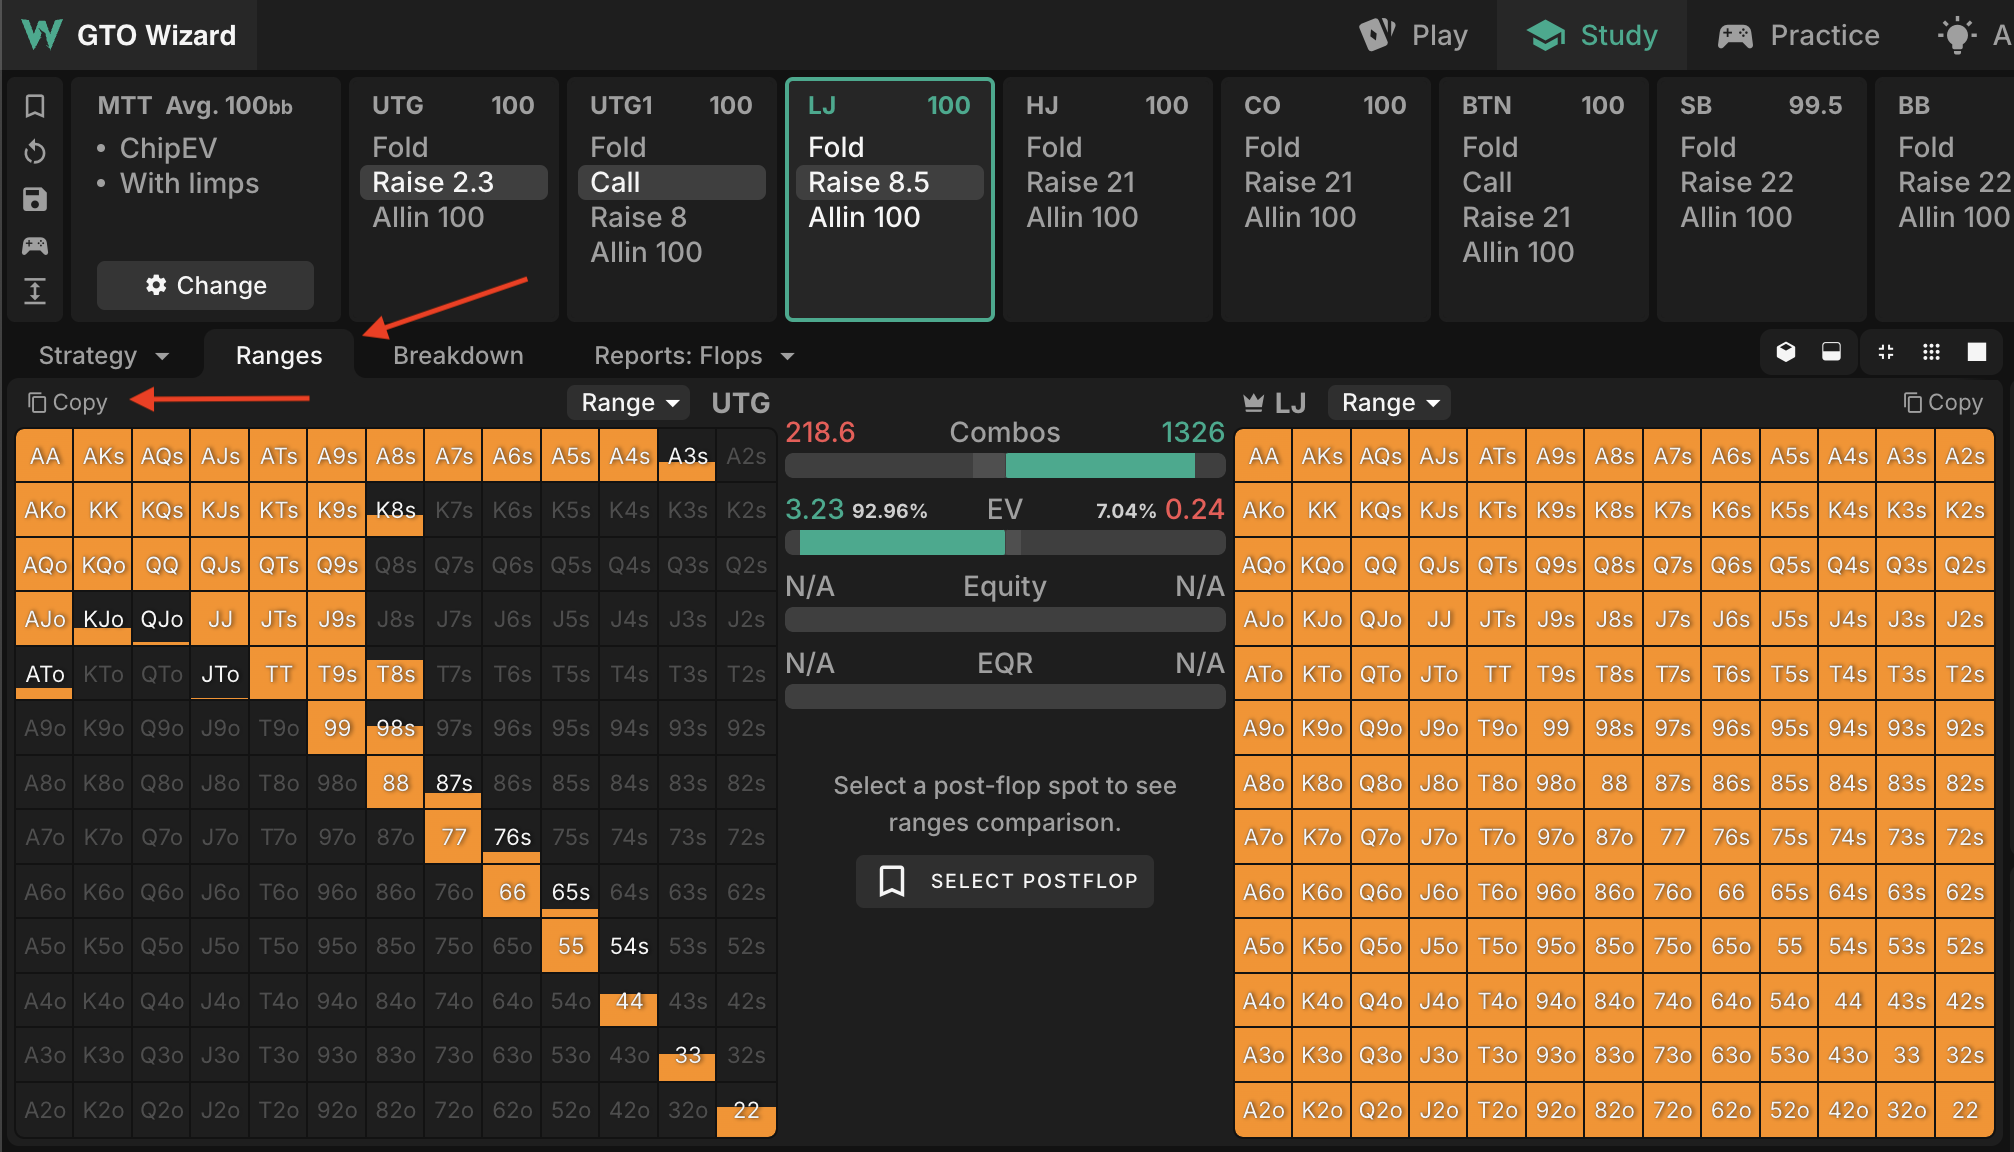Expand the Reports: Flops dropdown
2014x1152 pixels.
pos(694,356)
